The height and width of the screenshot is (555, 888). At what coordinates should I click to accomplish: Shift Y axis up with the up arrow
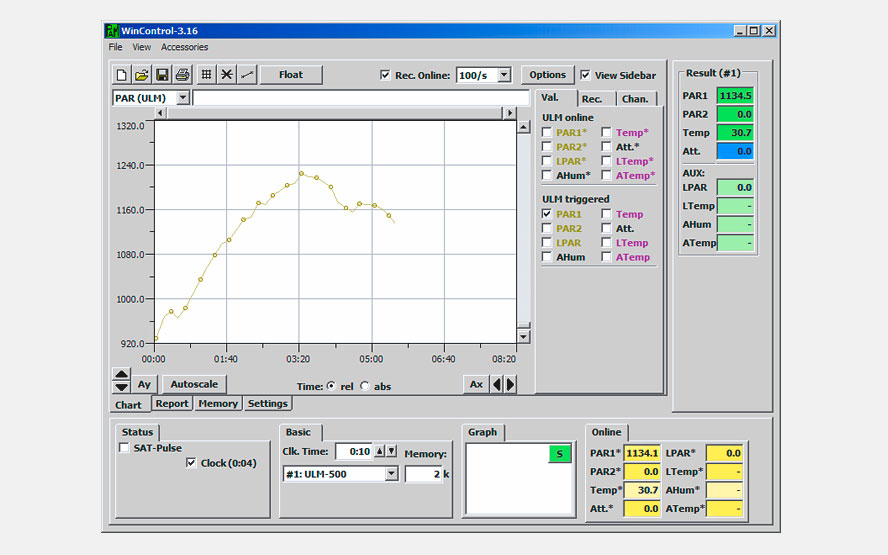pyautogui.click(x=121, y=374)
